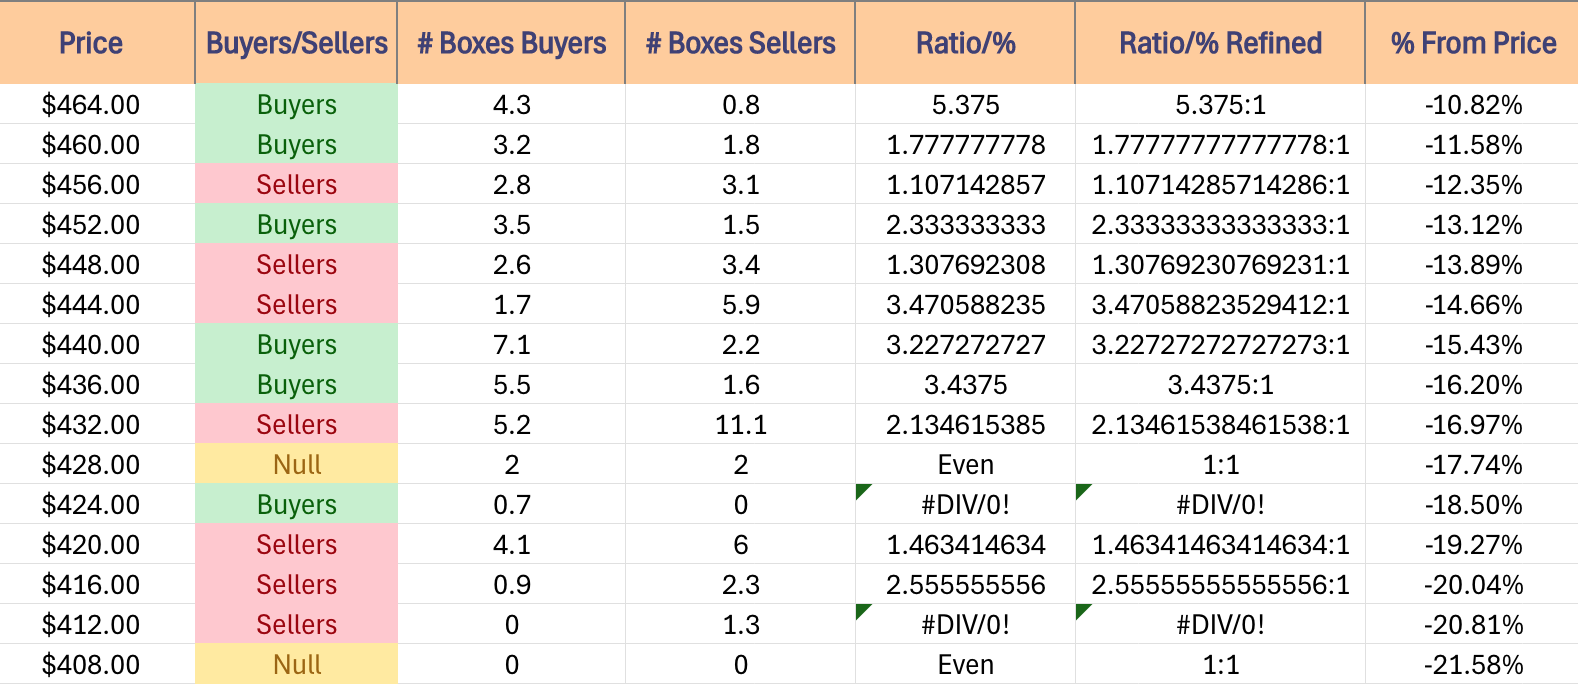Select the yellow Null cell at $428.00
Image resolution: width=1578 pixels, height=684 pixels.
[296, 464]
